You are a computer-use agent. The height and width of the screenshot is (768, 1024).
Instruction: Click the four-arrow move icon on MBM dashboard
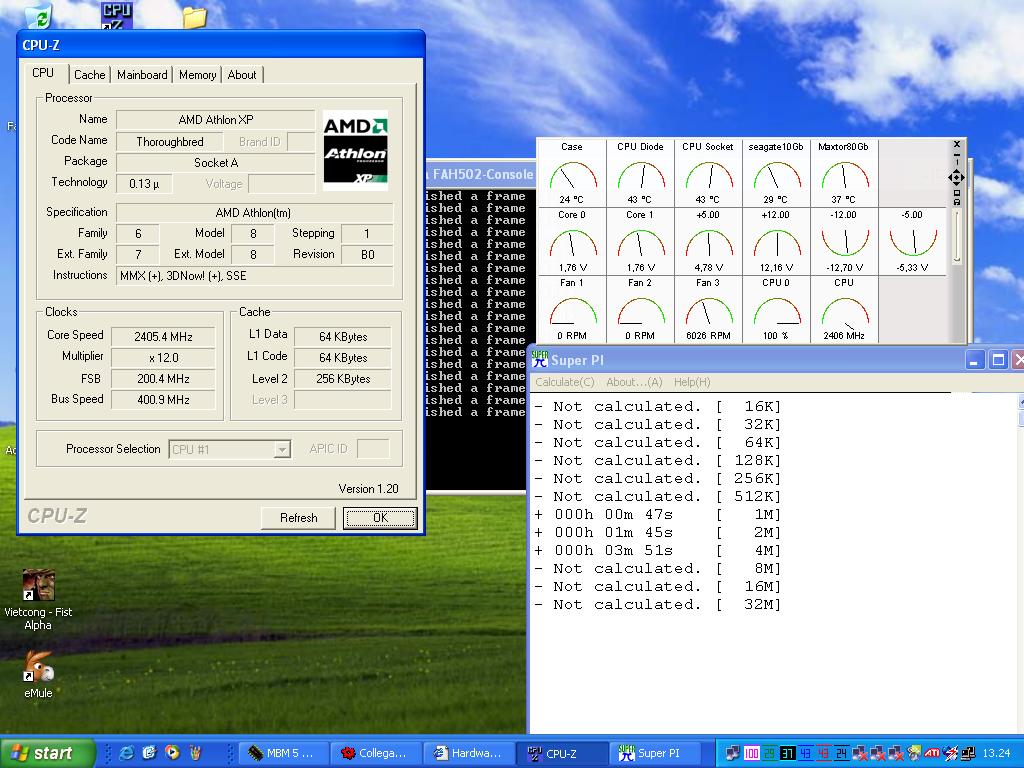tap(957, 177)
